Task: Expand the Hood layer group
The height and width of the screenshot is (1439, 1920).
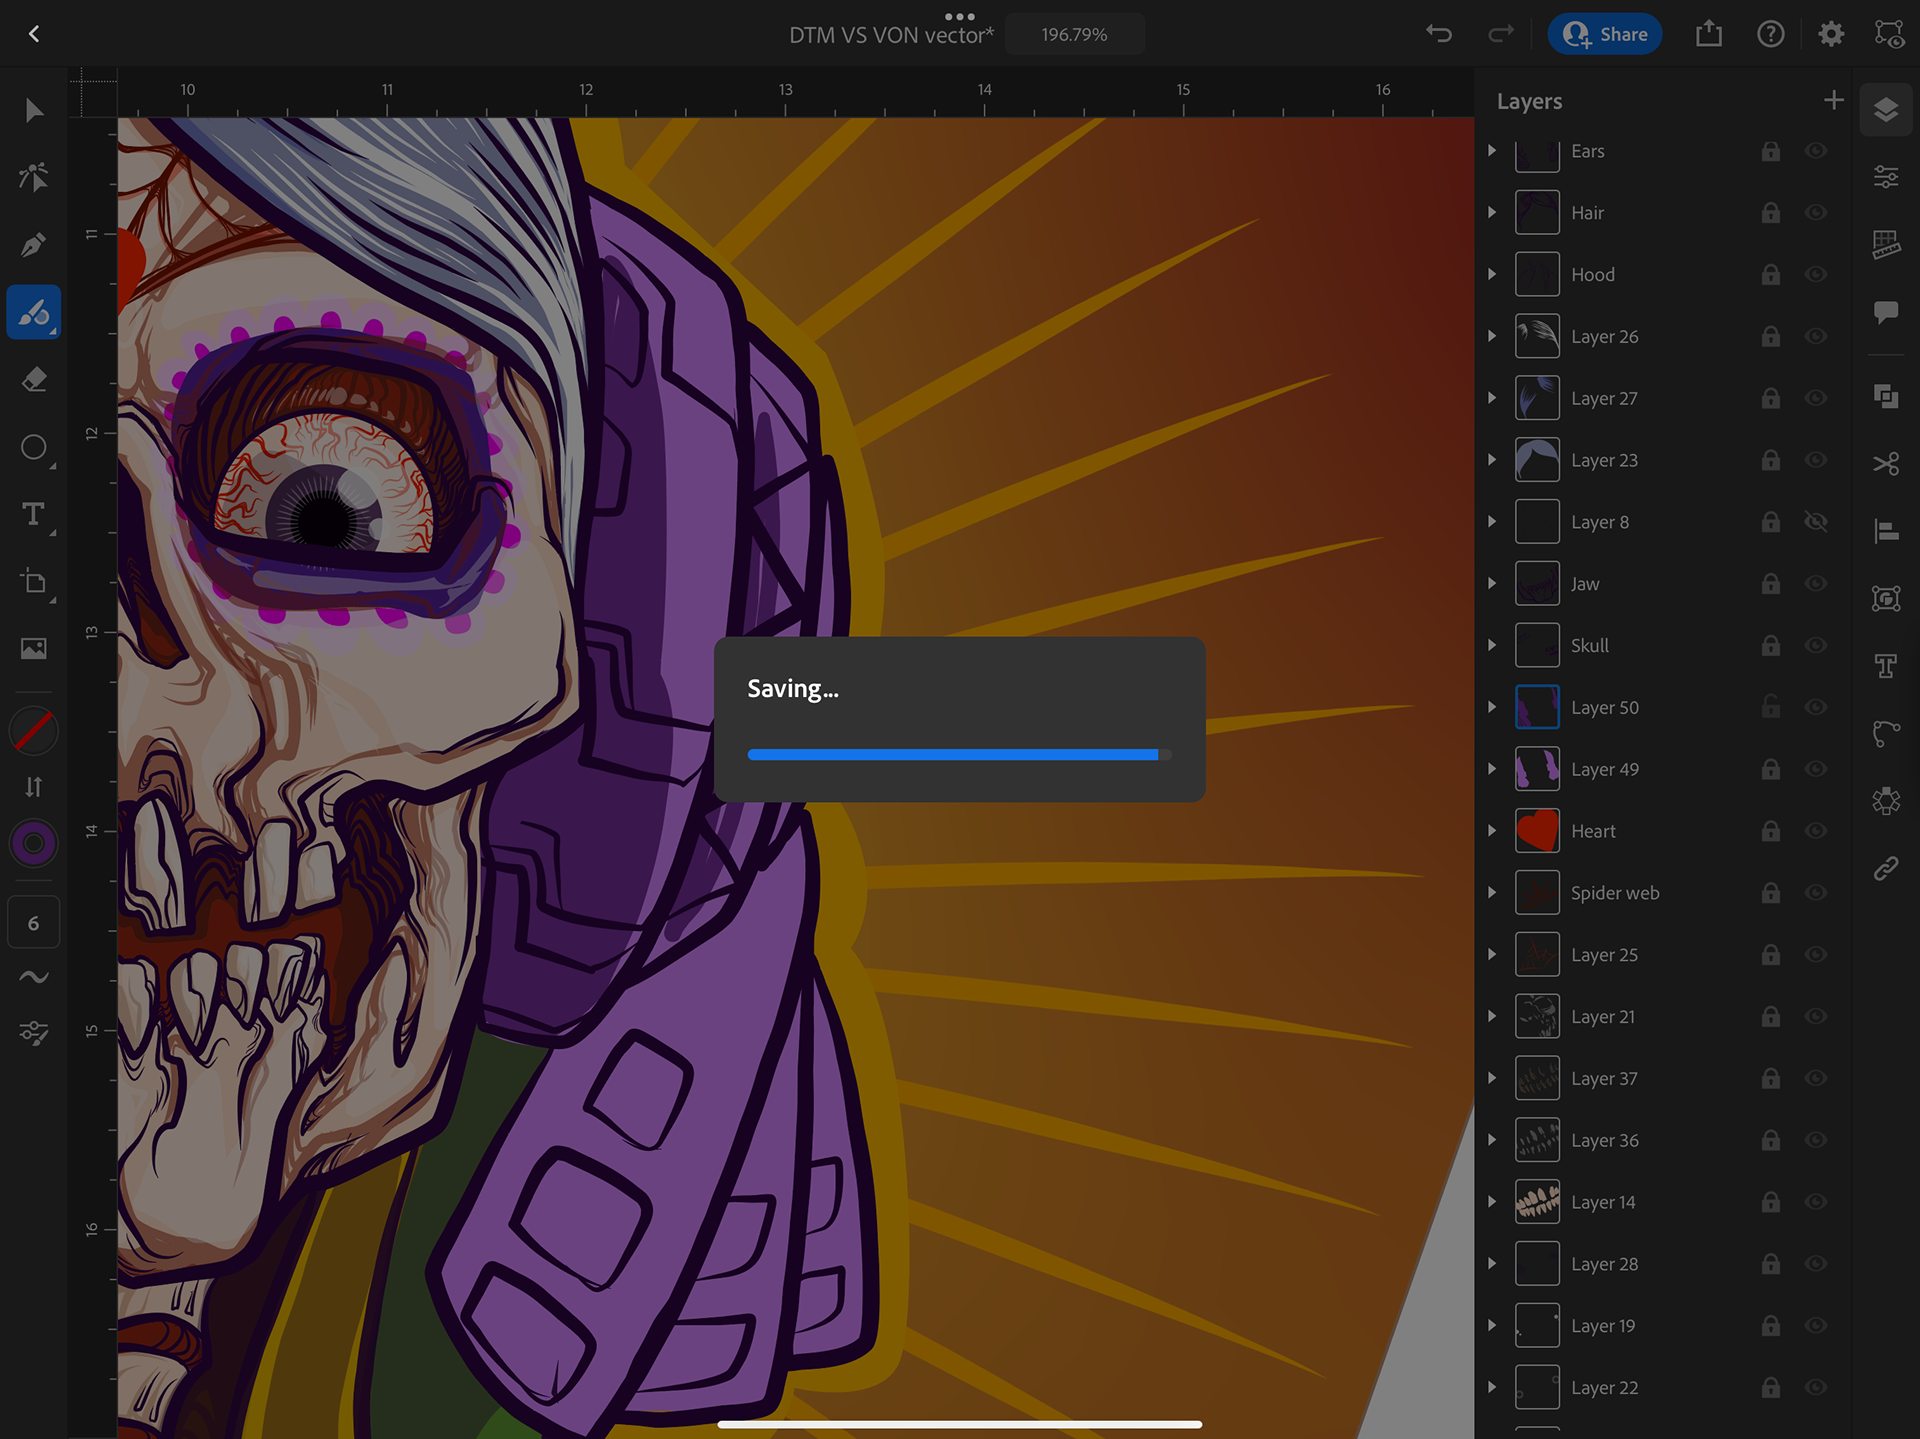Action: [x=1492, y=274]
